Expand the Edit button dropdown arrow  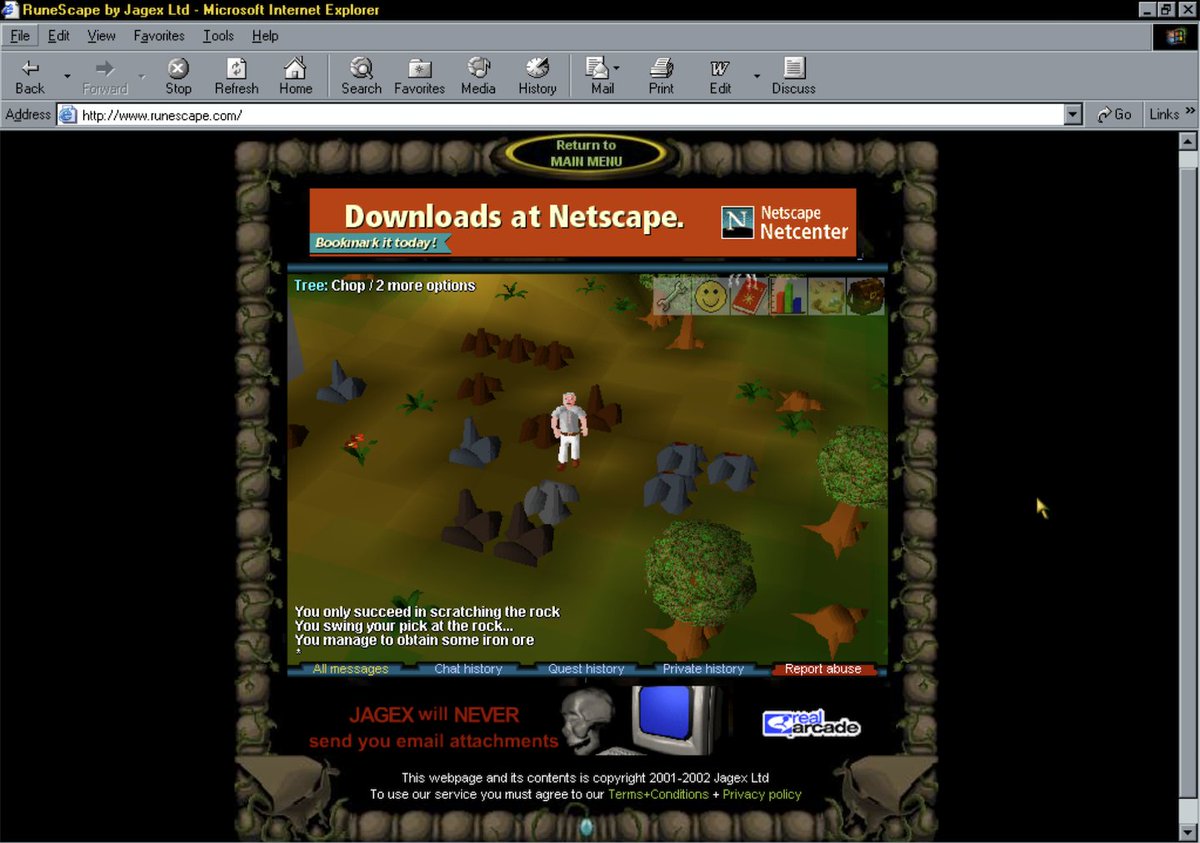[757, 77]
